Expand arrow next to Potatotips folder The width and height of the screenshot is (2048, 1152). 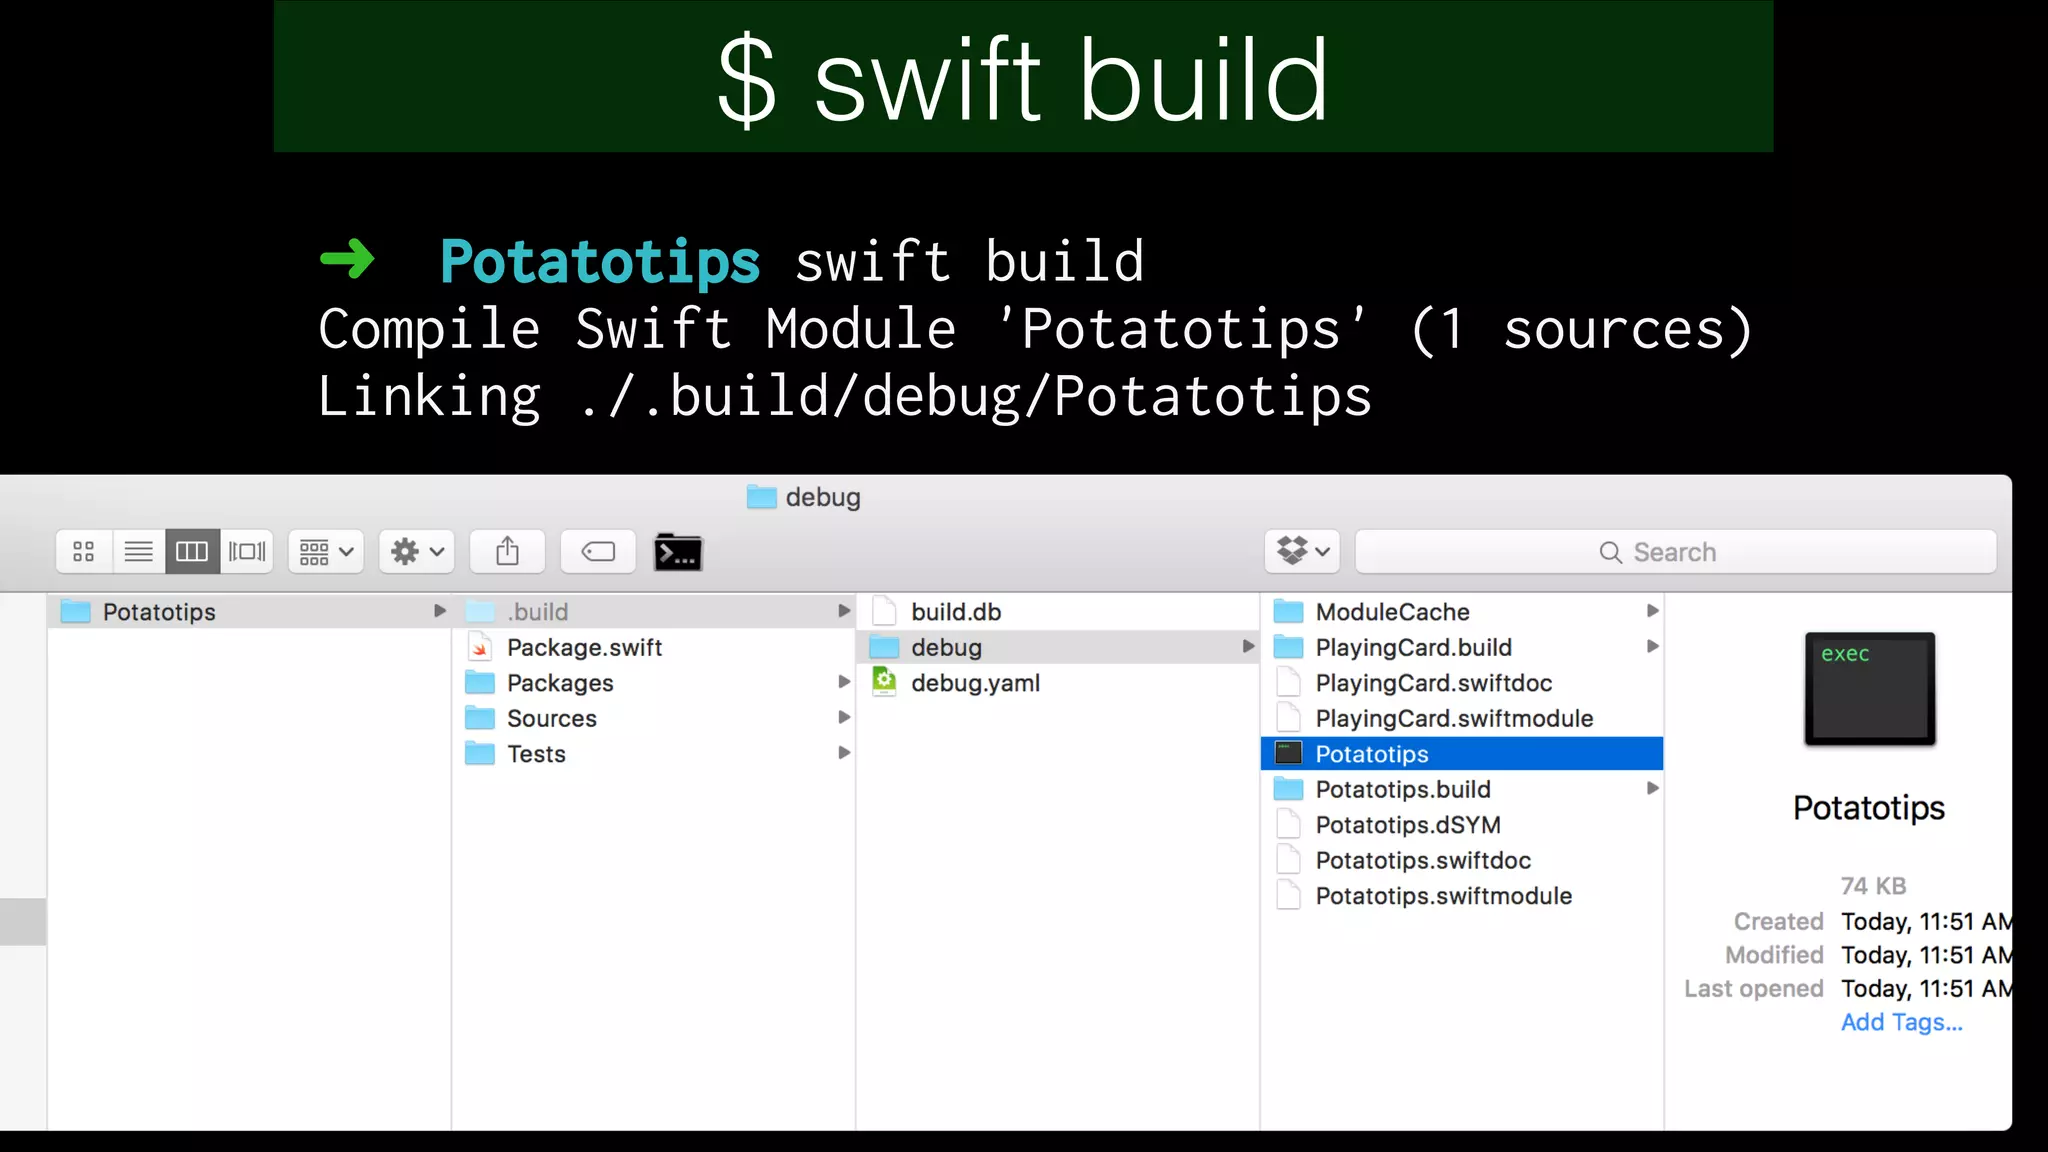click(439, 611)
